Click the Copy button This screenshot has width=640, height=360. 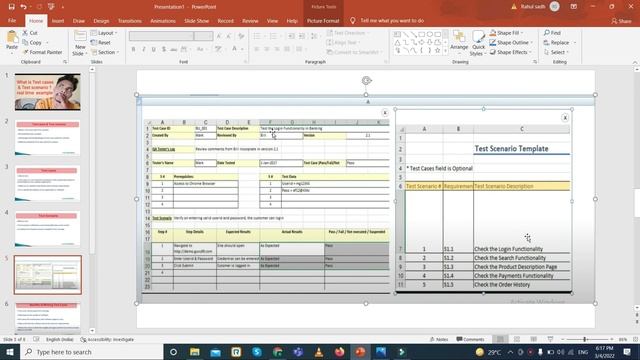[x=32, y=42]
